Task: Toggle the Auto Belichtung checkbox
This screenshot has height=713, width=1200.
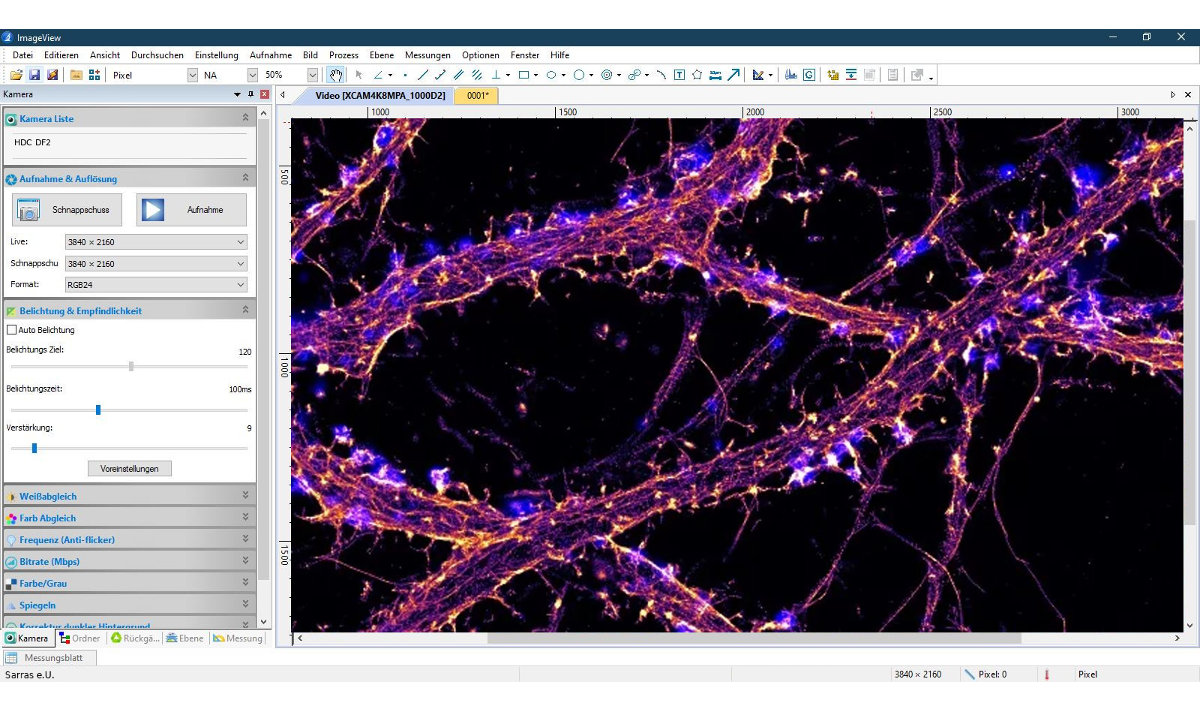Action: [x=12, y=330]
